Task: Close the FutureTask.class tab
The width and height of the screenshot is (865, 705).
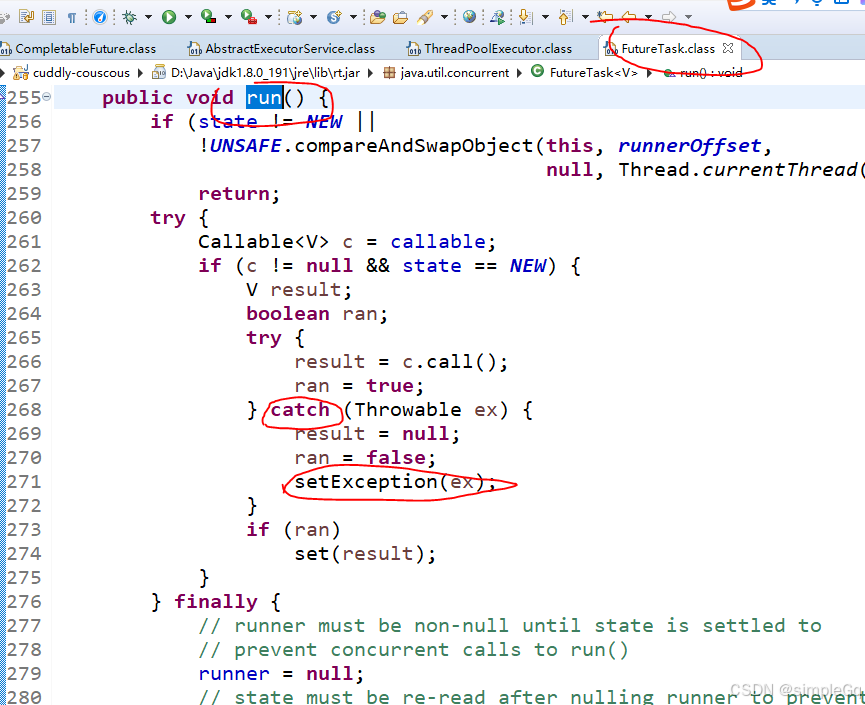Action: coord(728,49)
